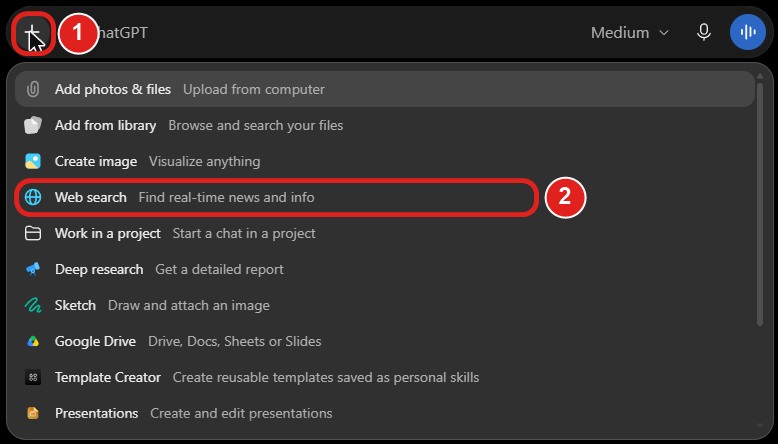Click 'Visualize anything' description

pyautogui.click(x=204, y=161)
